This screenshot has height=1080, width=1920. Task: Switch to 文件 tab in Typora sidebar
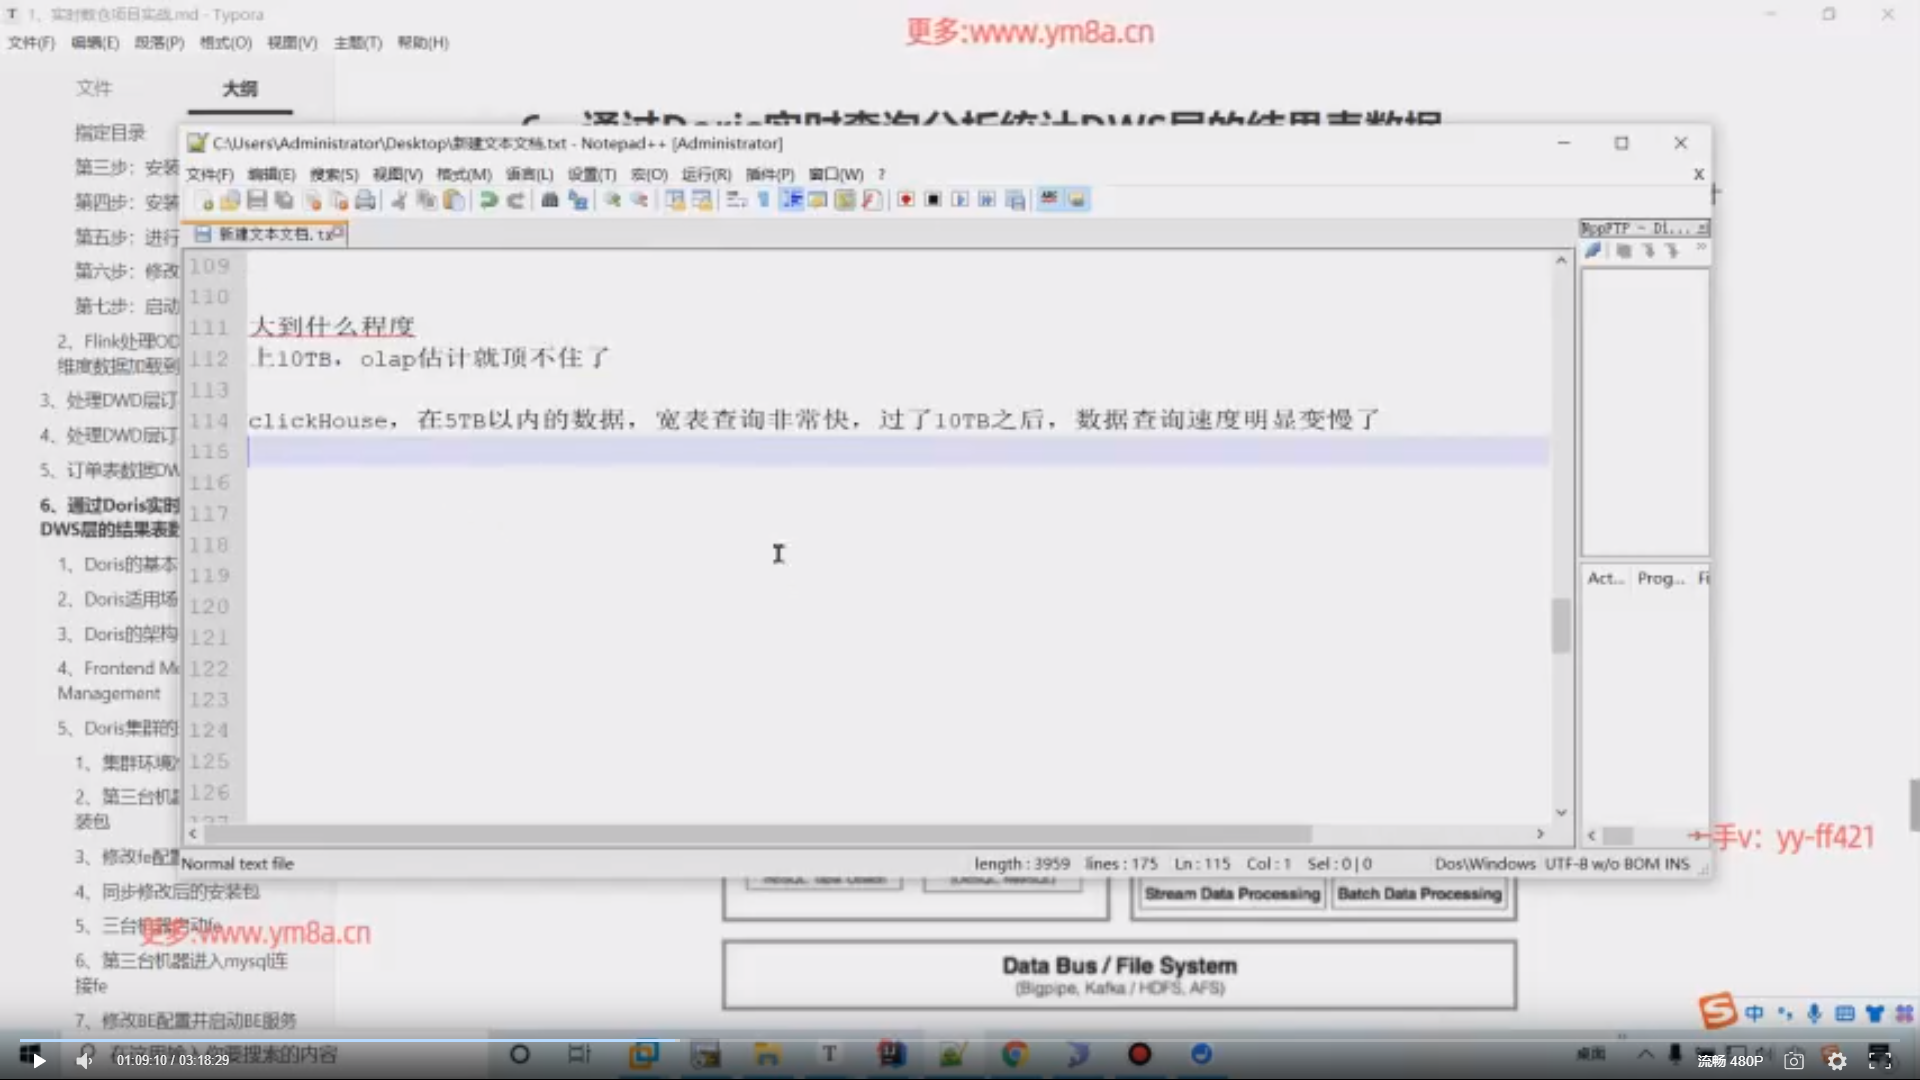93,88
